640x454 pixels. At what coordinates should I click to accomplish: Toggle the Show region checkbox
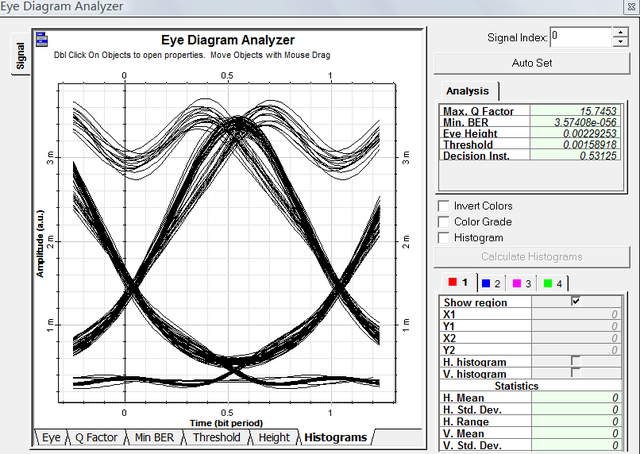click(576, 301)
